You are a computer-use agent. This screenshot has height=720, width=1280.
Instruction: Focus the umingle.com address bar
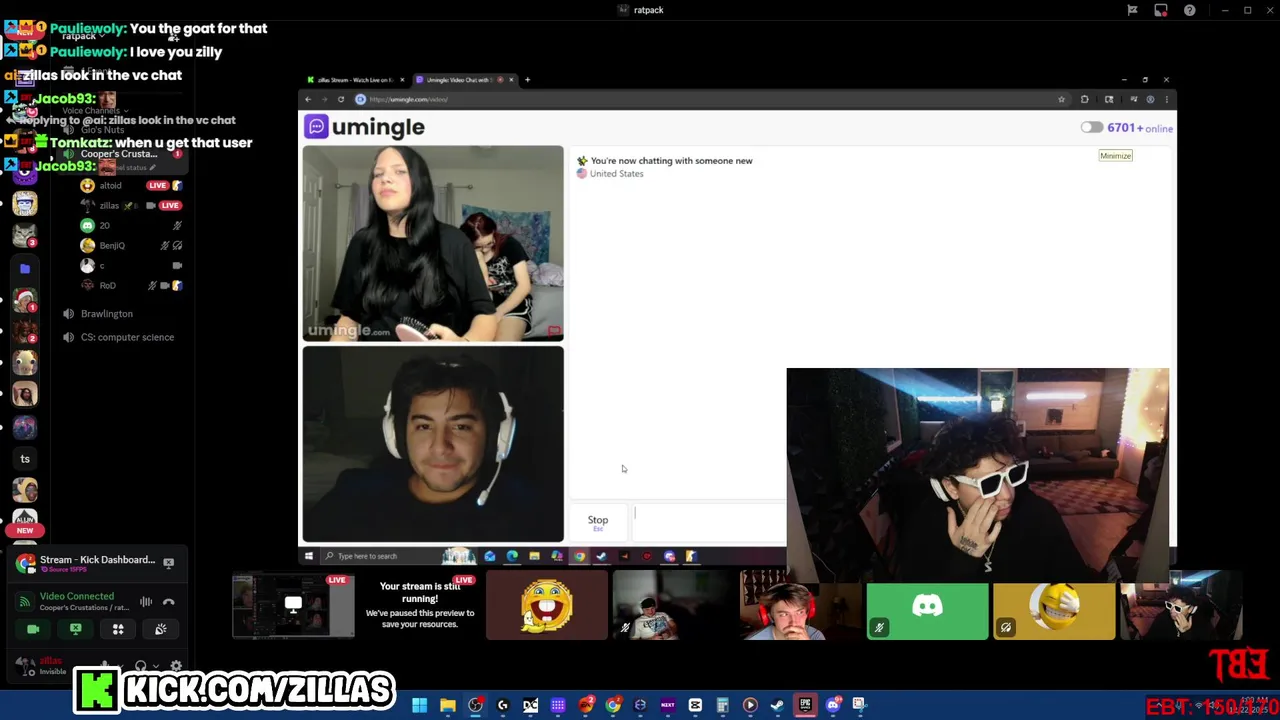710,99
